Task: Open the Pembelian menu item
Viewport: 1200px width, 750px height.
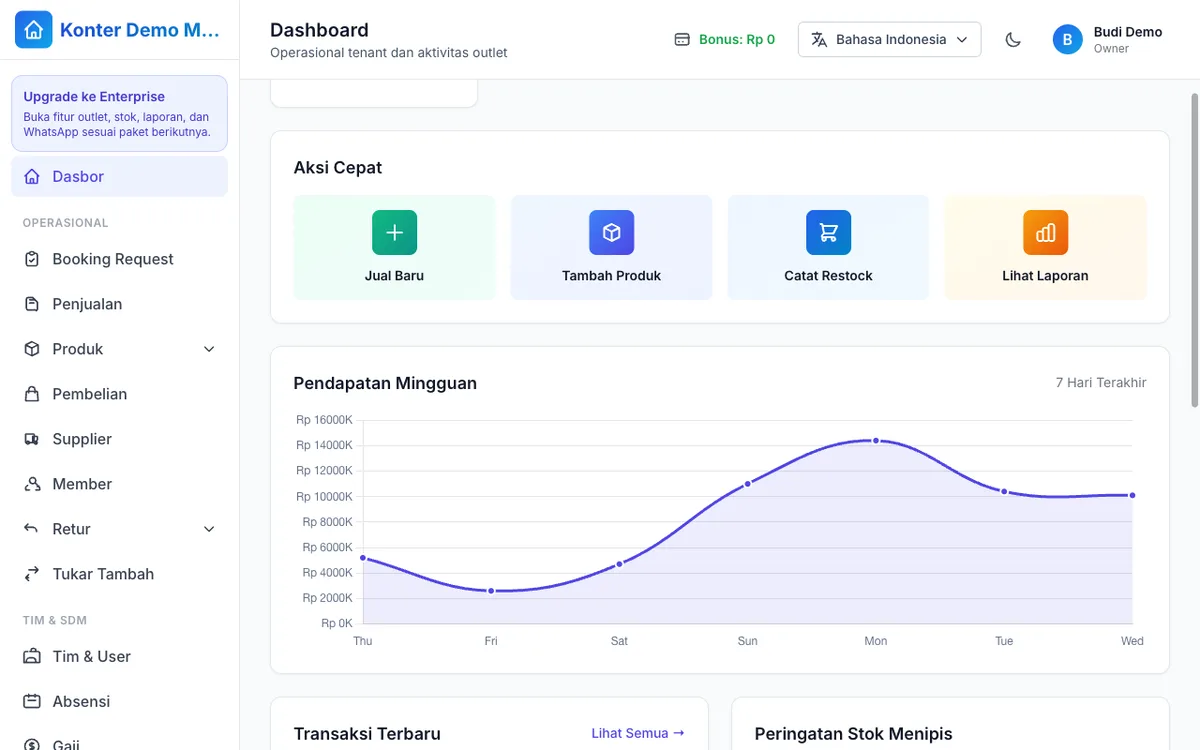Action: click(119, 394)
